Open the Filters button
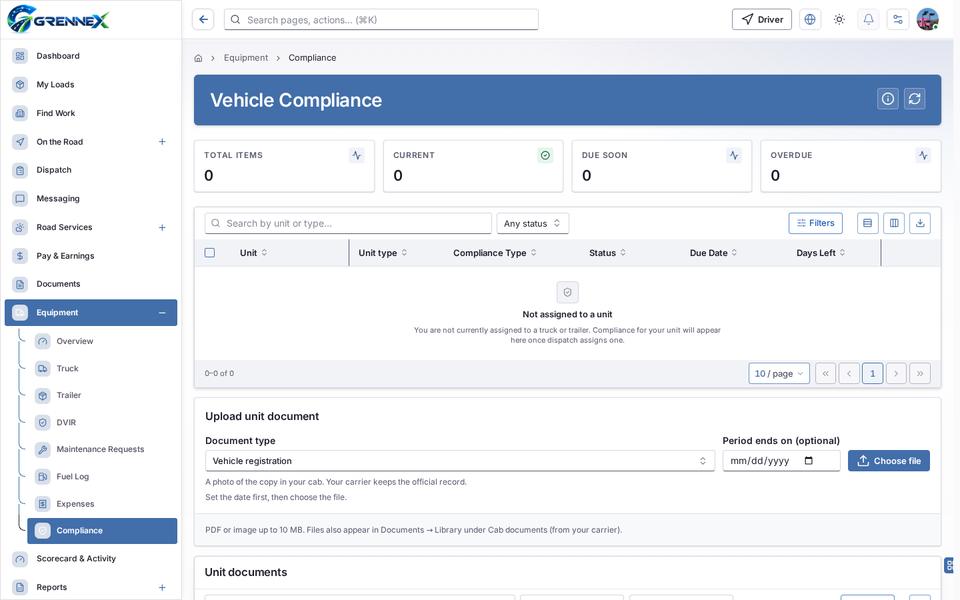The height and width of the screenshot is (600, 960). click(816, 223)
